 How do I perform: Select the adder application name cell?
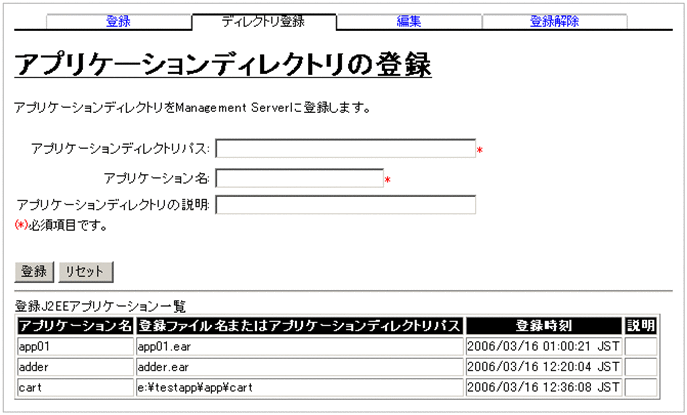(x=75, y=367)
